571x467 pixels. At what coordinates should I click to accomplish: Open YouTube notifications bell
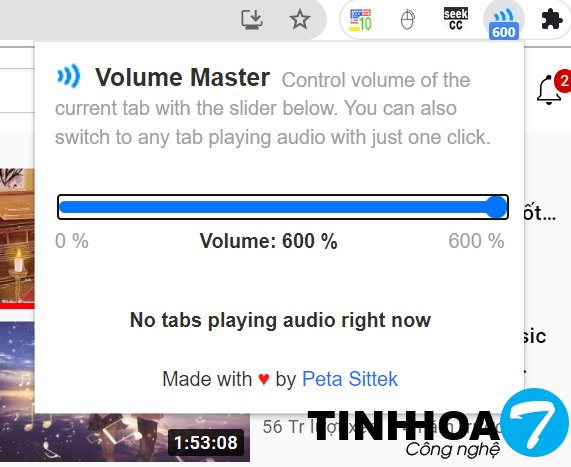pos(549,90)
